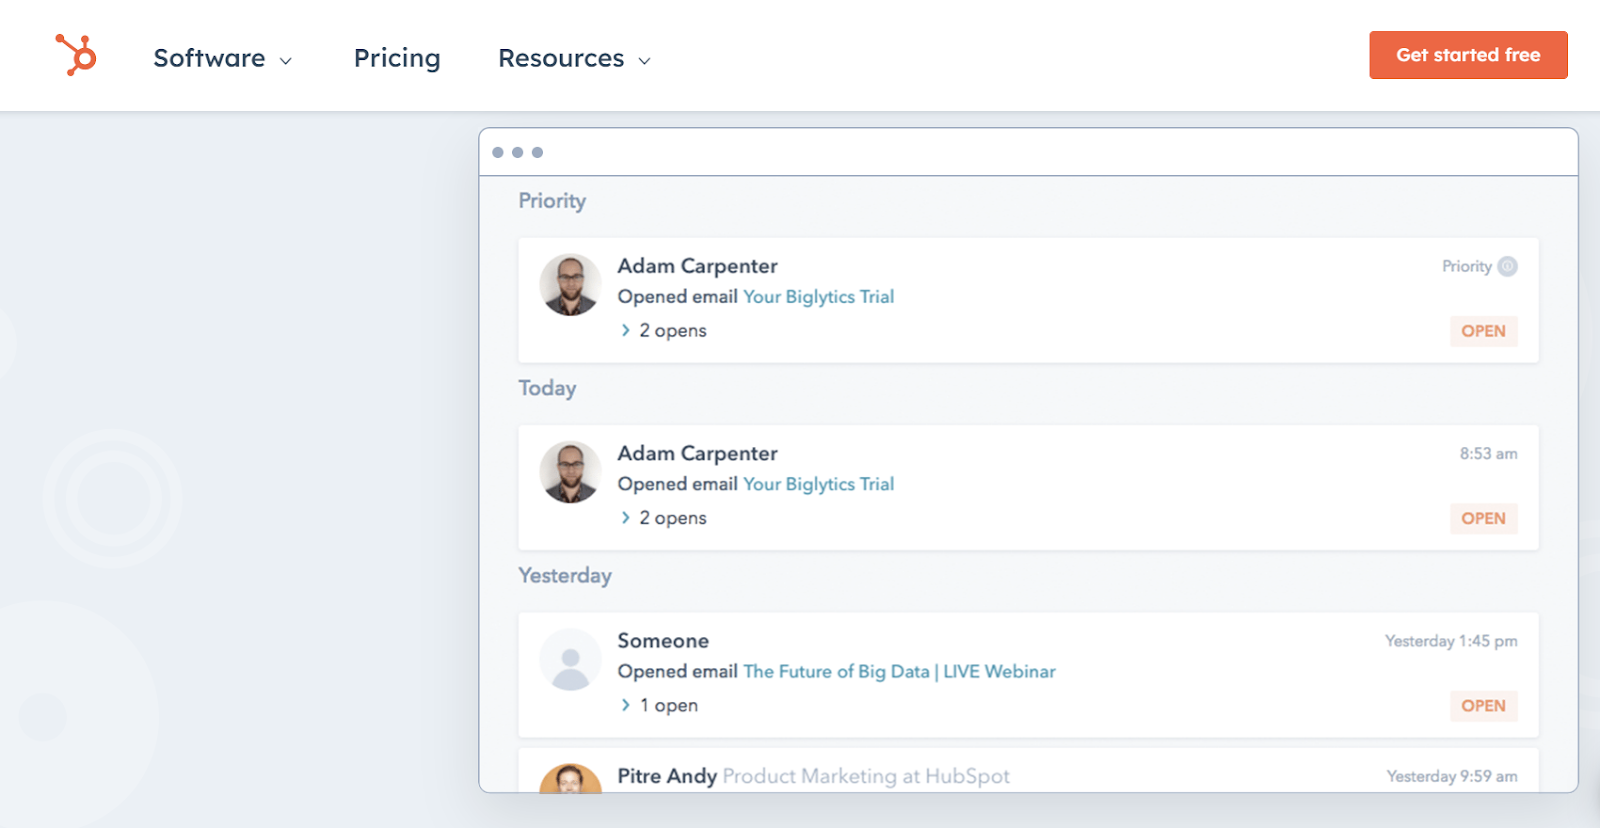The image size is (1600, 828).
Task: Click Adam Carpenter's avatar in the Priority card
Action: pyautogui.click(x=570, y=284)
